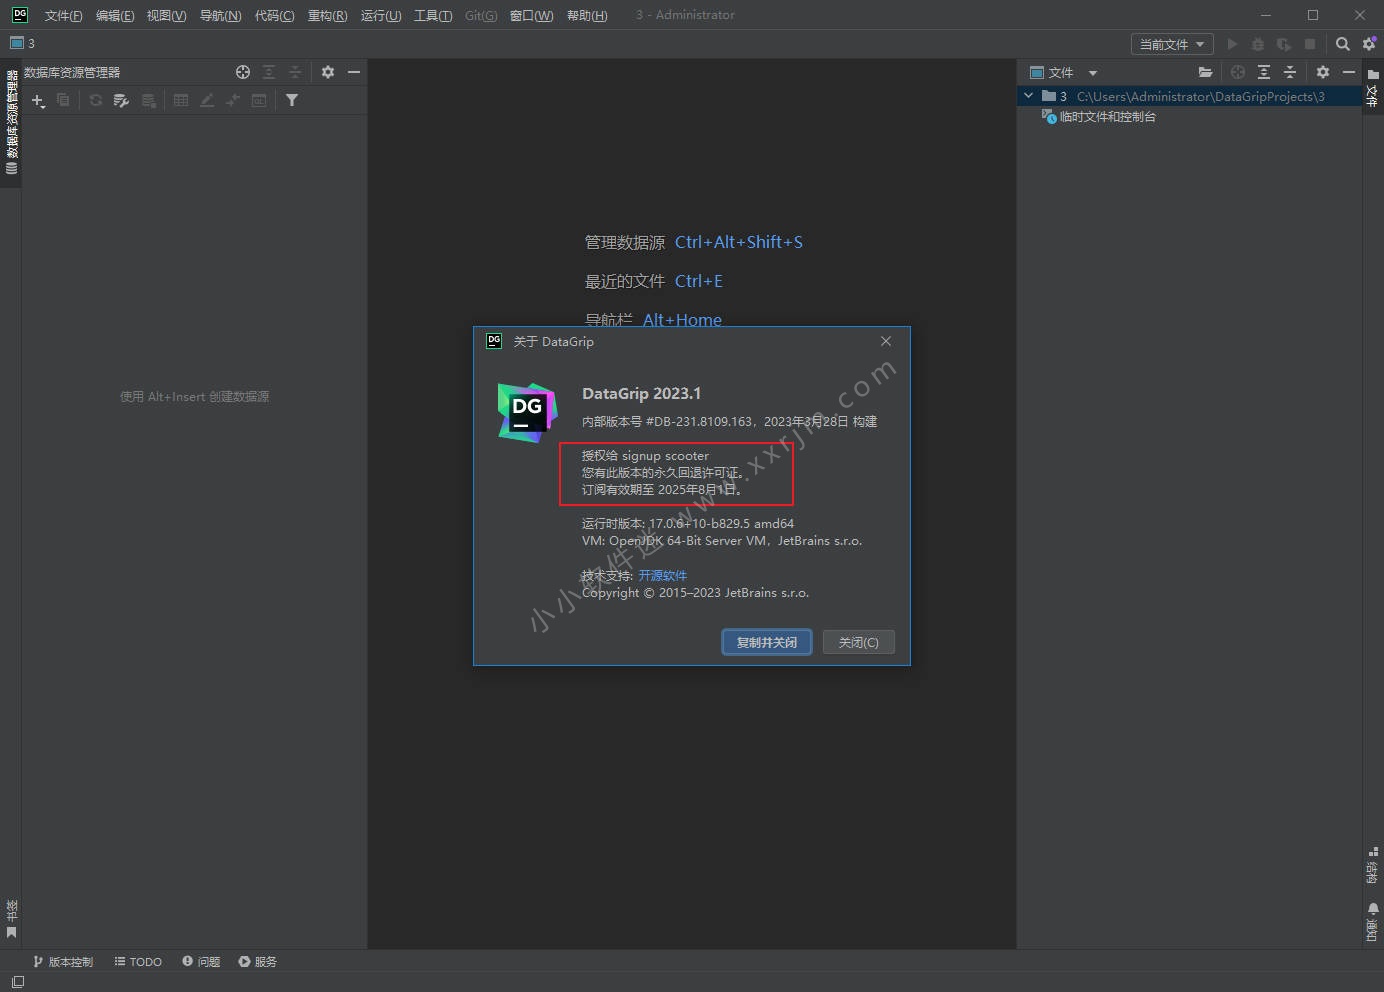Click the 关闭(C) button in About dialog
The width and height of the screenshot is (1384, 992).
pyautogui.click(x=858, y=642)
